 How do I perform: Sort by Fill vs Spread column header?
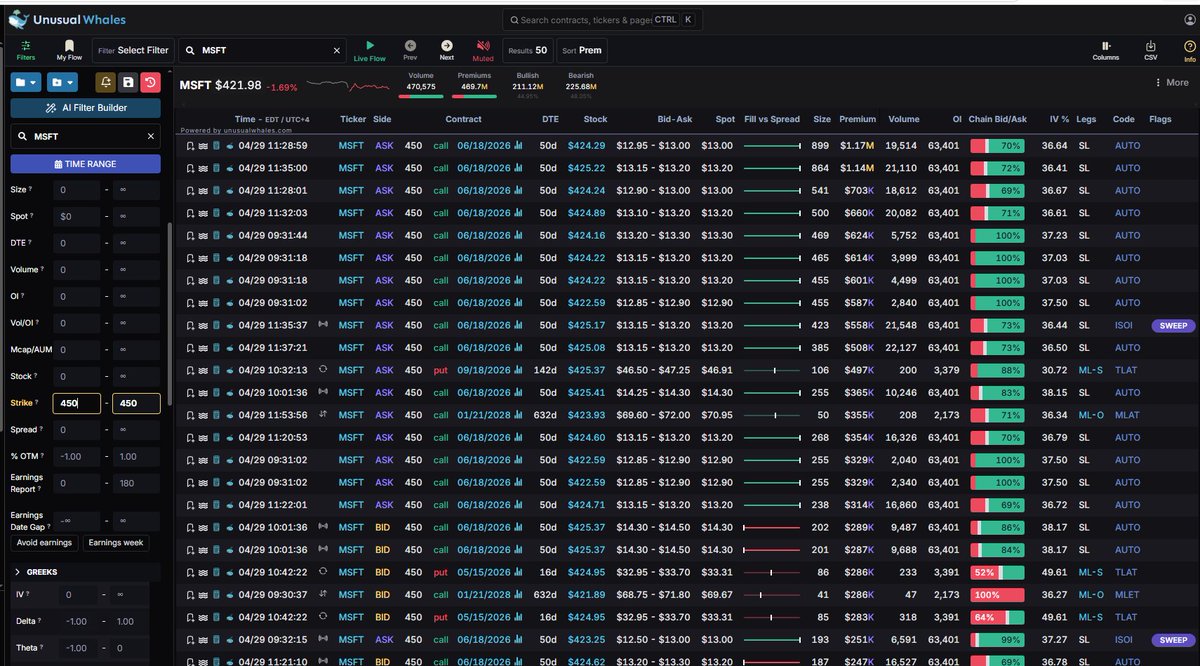tap(772, 119)
